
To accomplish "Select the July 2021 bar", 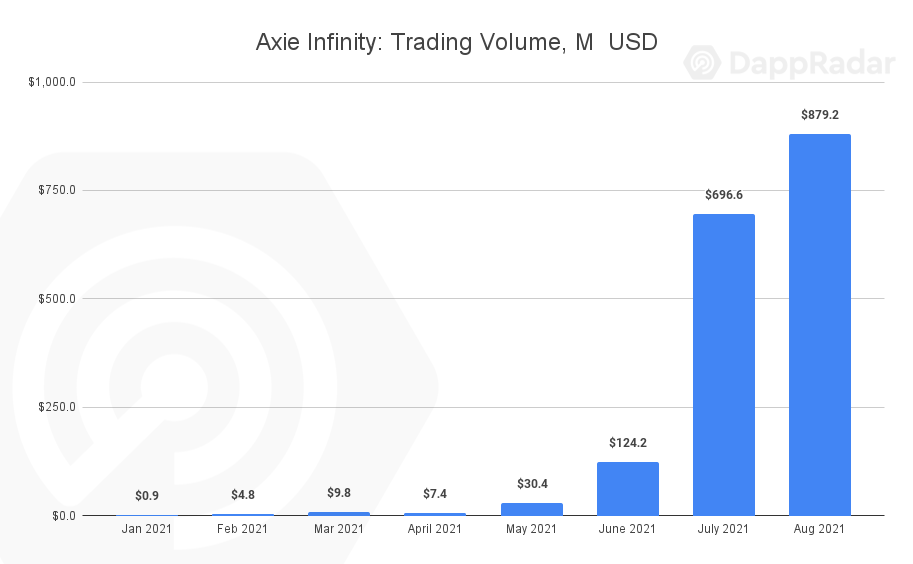I will pos(723,364).
